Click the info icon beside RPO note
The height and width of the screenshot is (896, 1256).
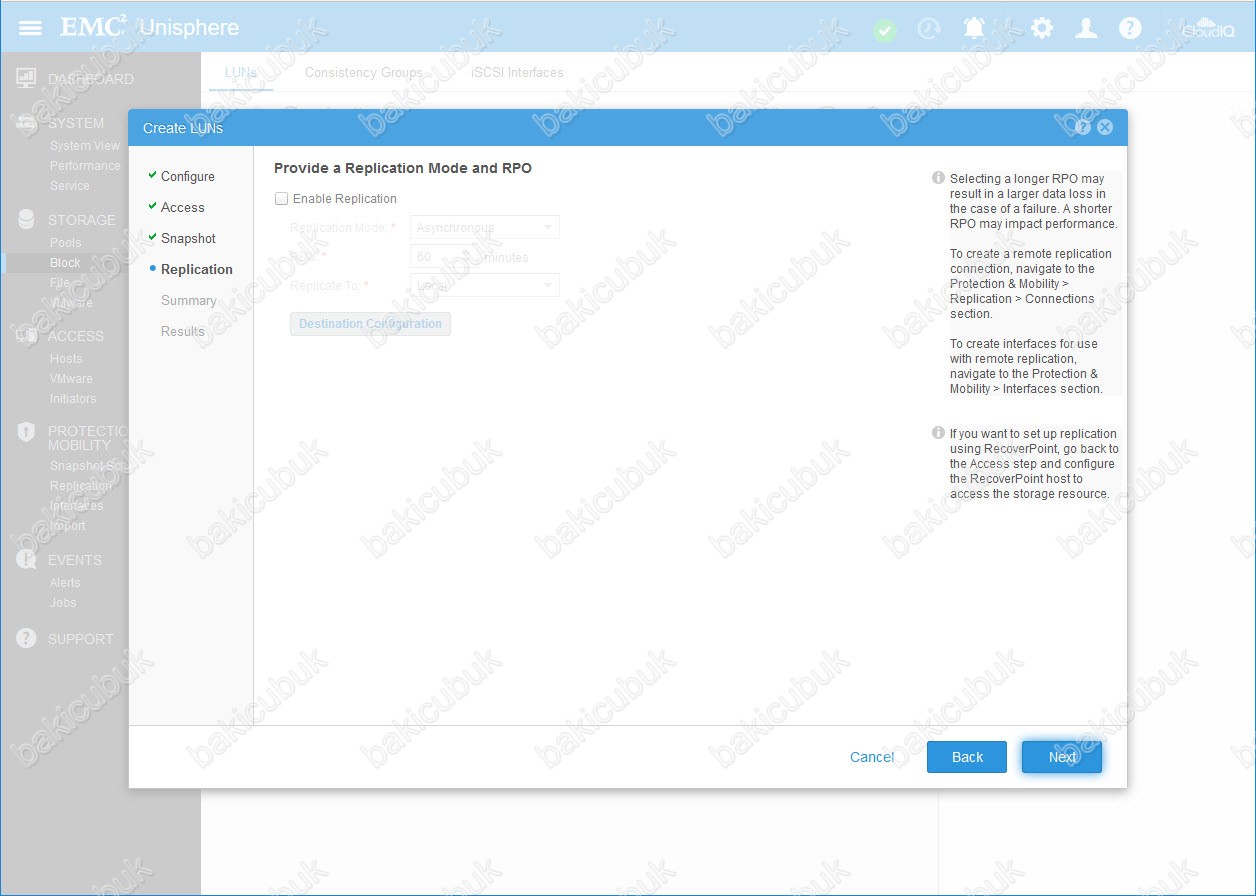(938, 178)
